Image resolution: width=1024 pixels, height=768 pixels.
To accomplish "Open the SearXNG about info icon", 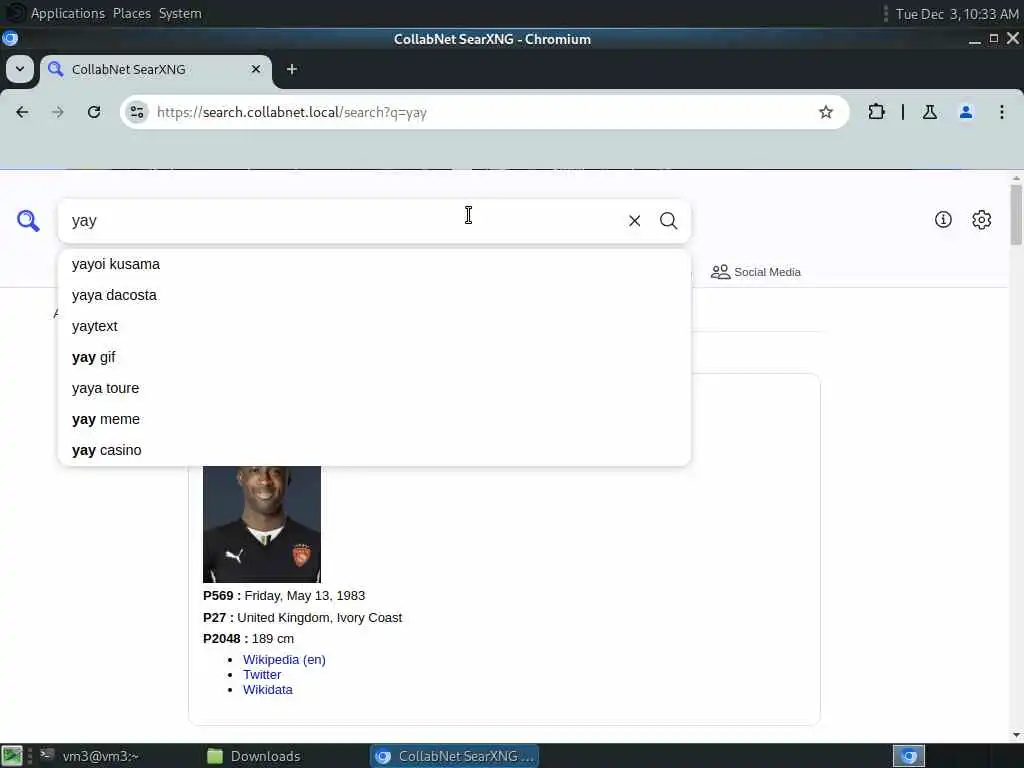I will (943, 219).
